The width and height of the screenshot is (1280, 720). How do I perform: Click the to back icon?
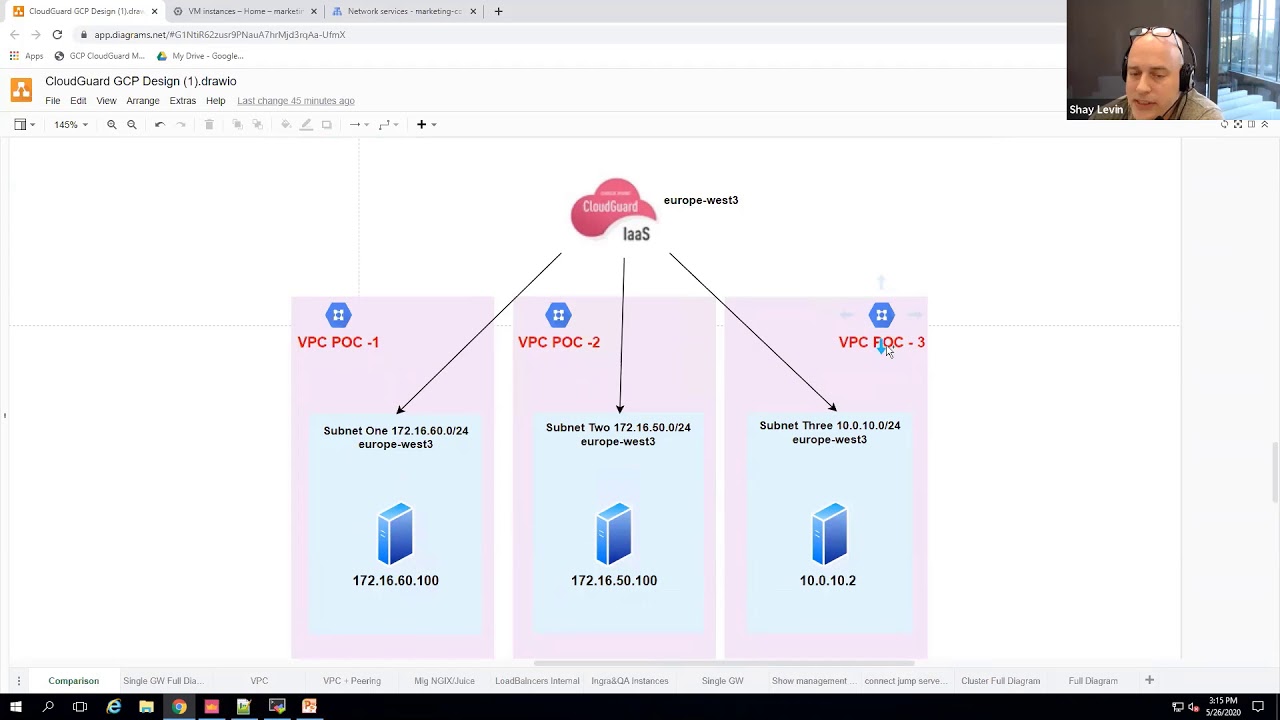(257, 124)
